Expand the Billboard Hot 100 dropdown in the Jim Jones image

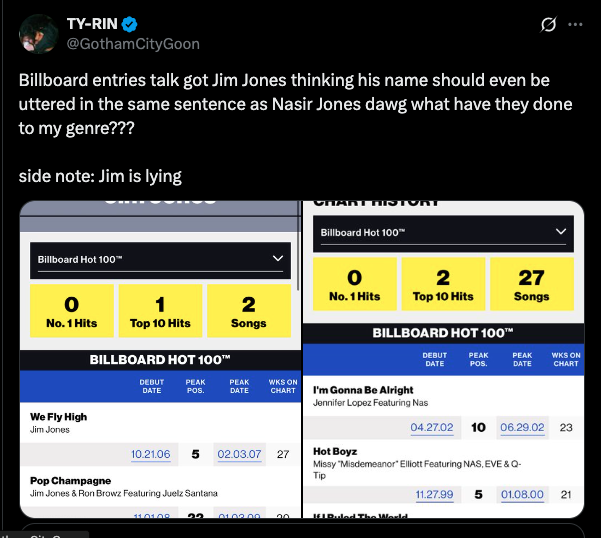click(160, 260)
